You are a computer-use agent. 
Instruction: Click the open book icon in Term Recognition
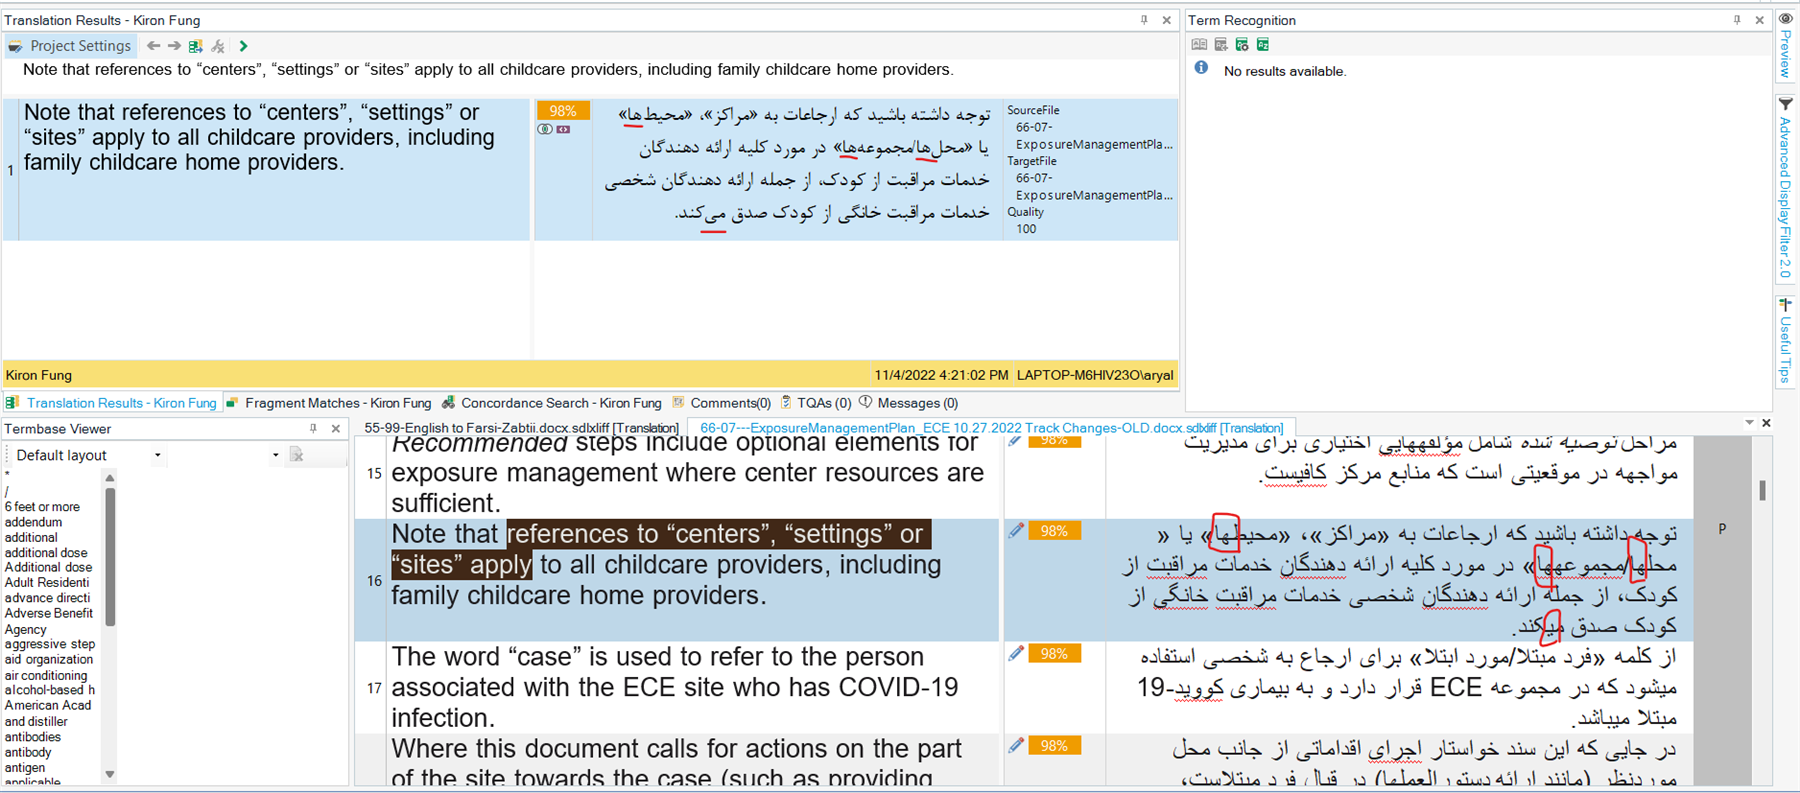(x=1199, y=45)
